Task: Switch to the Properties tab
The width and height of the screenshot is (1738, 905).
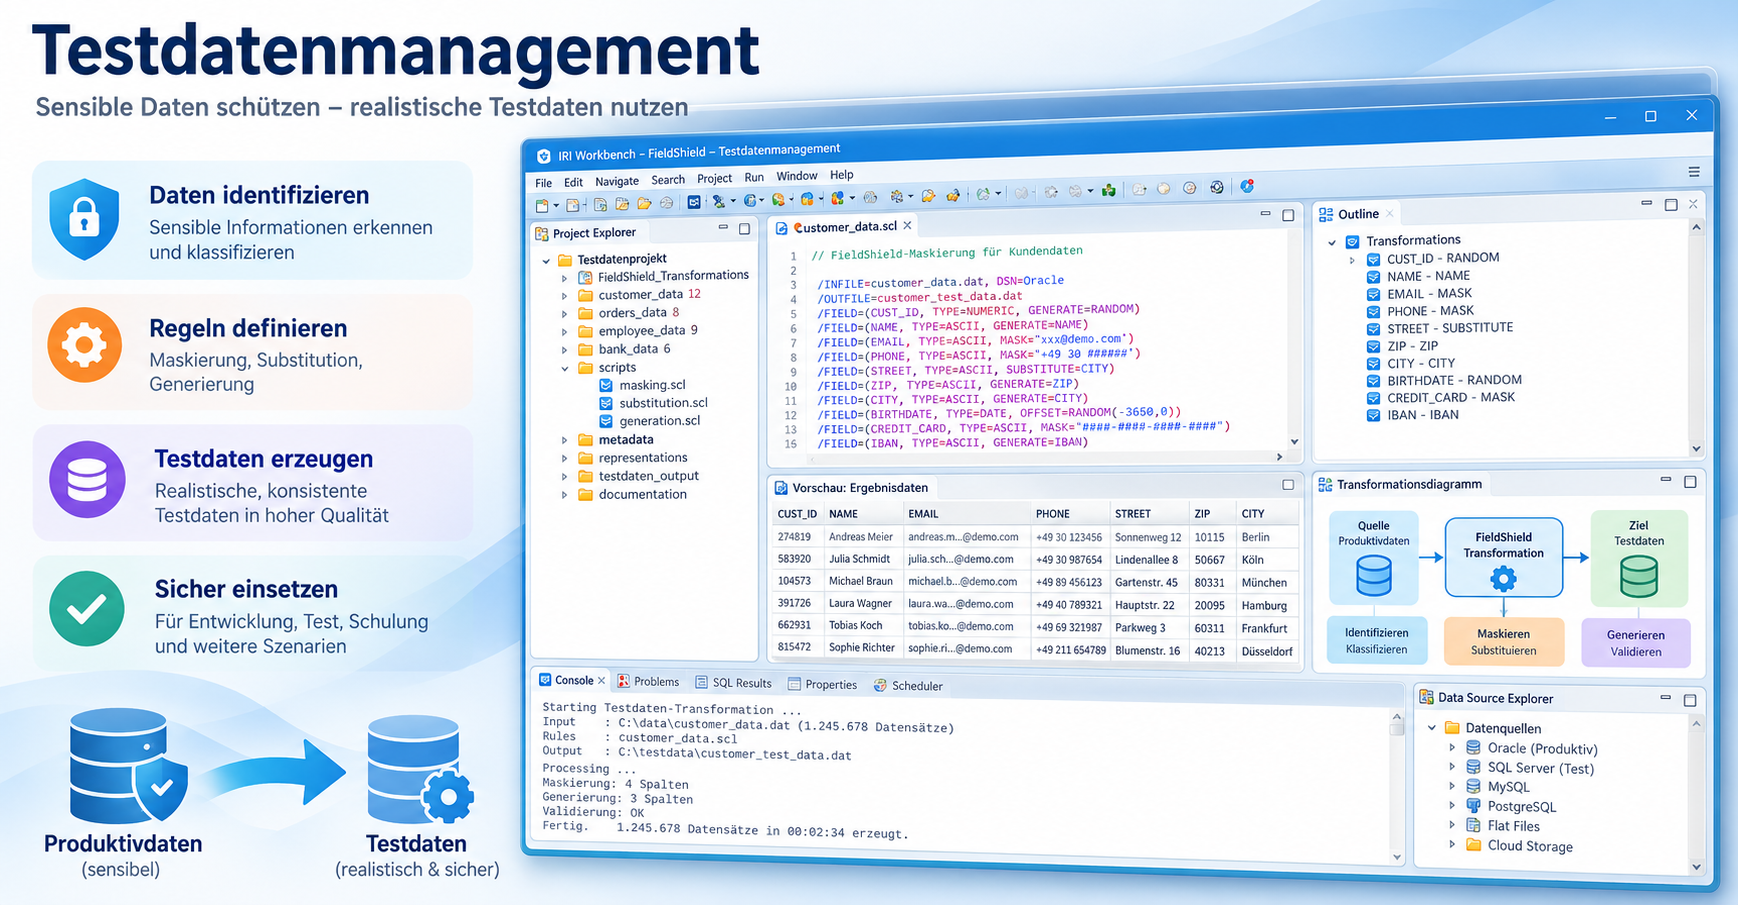Action: point(822,685)
